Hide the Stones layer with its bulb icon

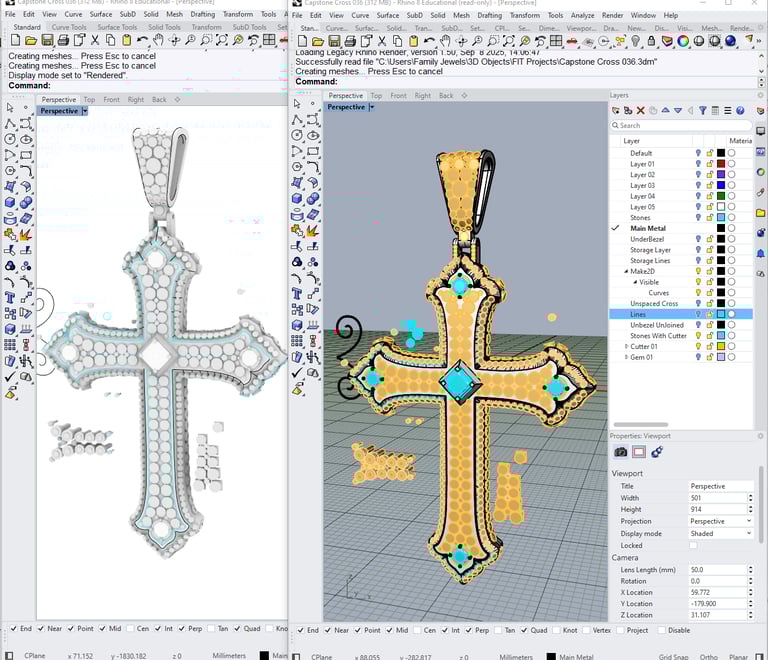[698, 217]
